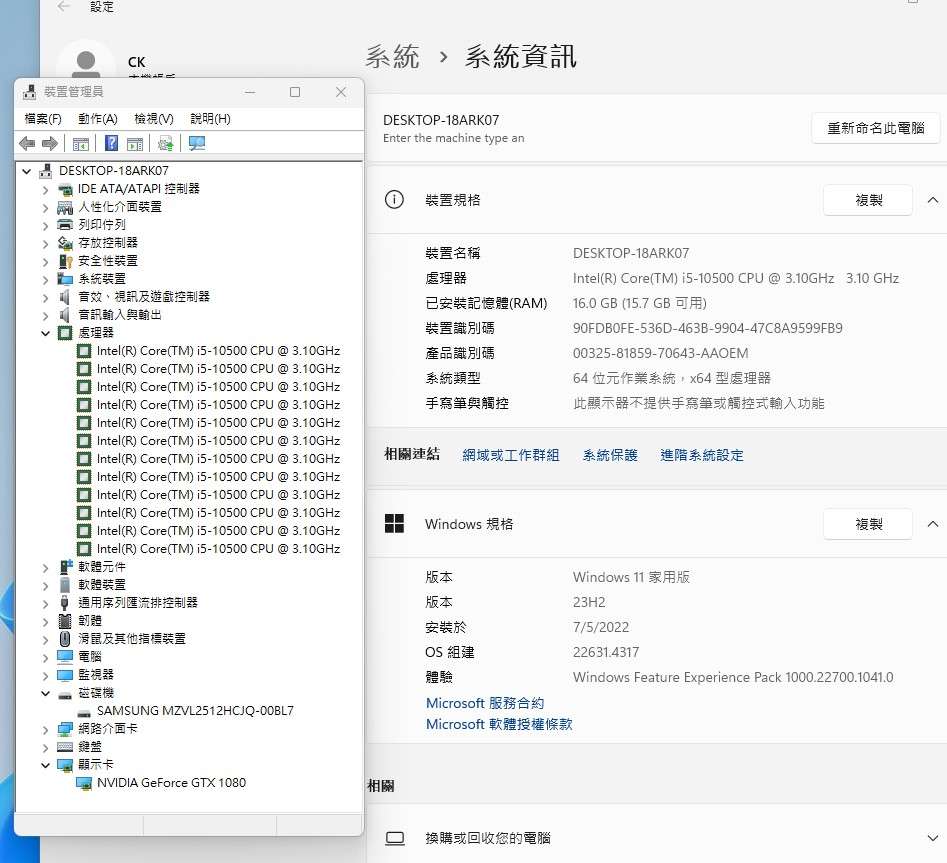Viewport: 947px width, 863px height.
Task: Open the 檢視(V) menu
Action: 153,119
